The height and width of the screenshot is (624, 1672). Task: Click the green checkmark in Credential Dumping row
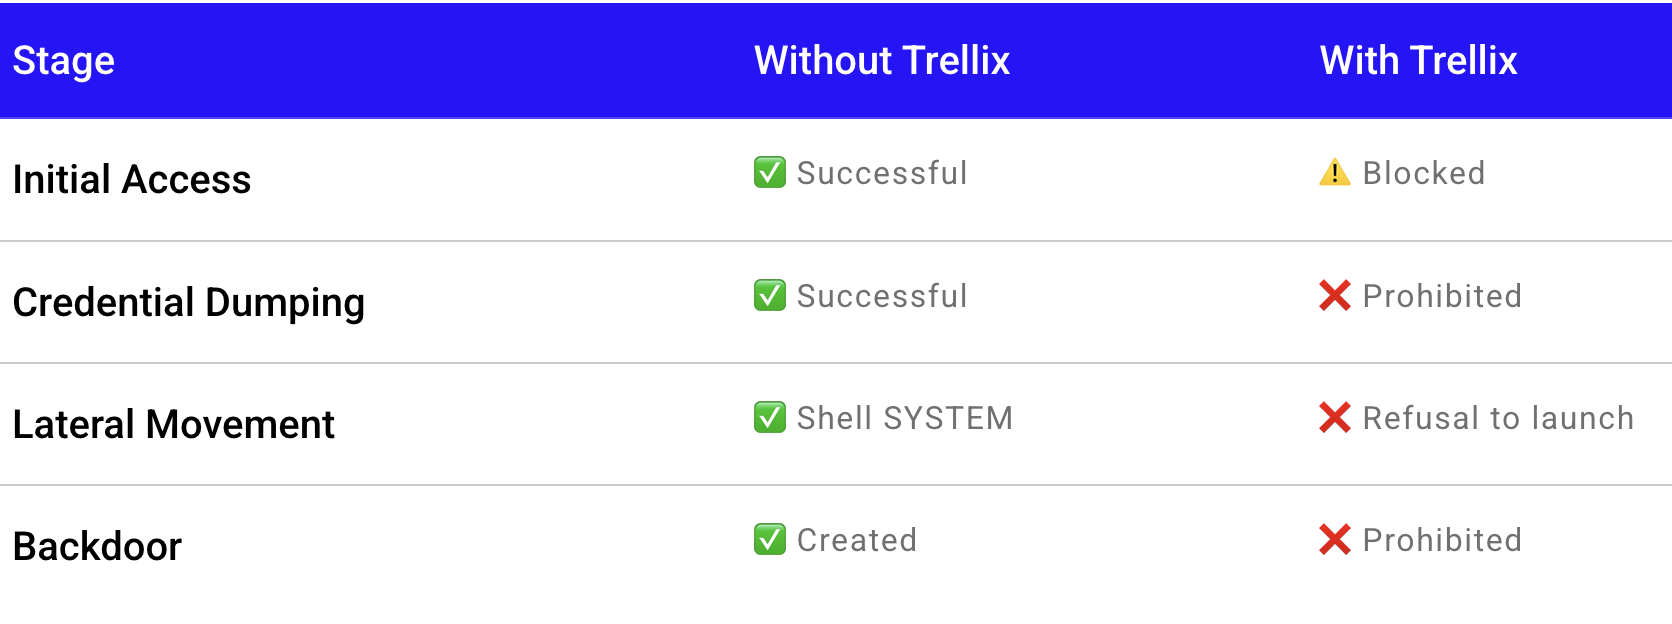pos(770,295)
